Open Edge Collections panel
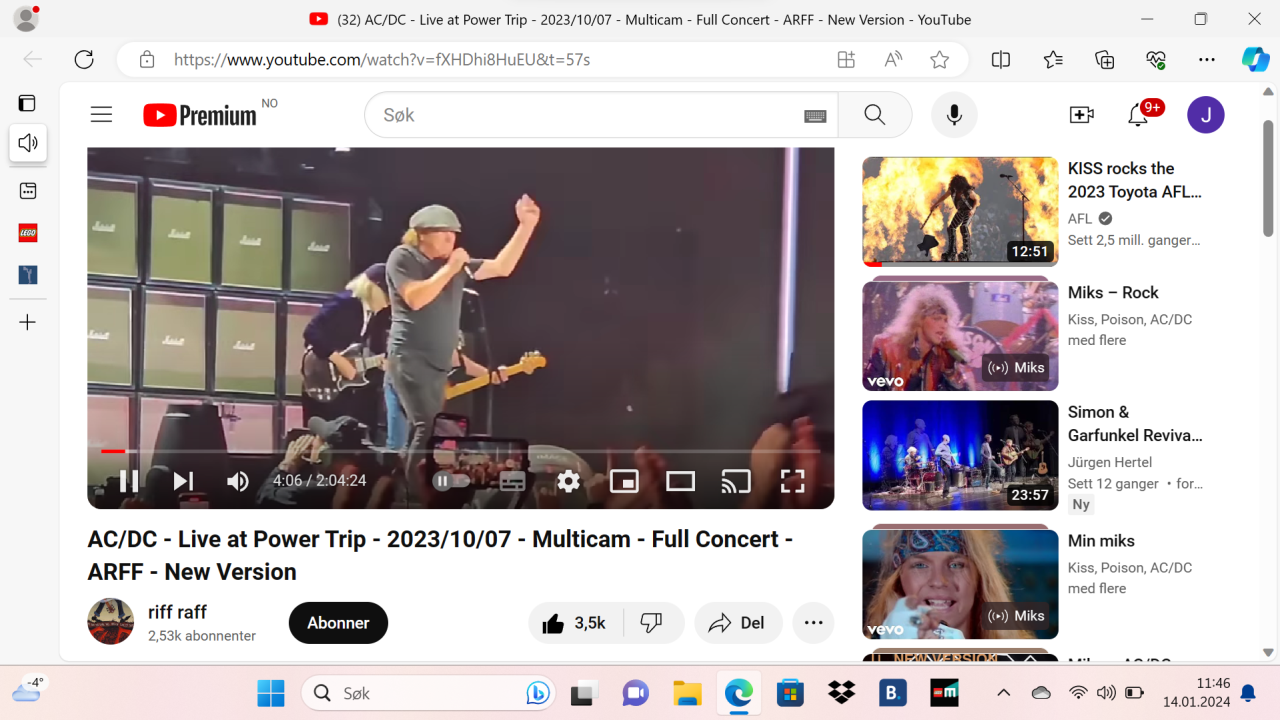The width and height of the screenshot is (1280, 720). (1105, 59)
